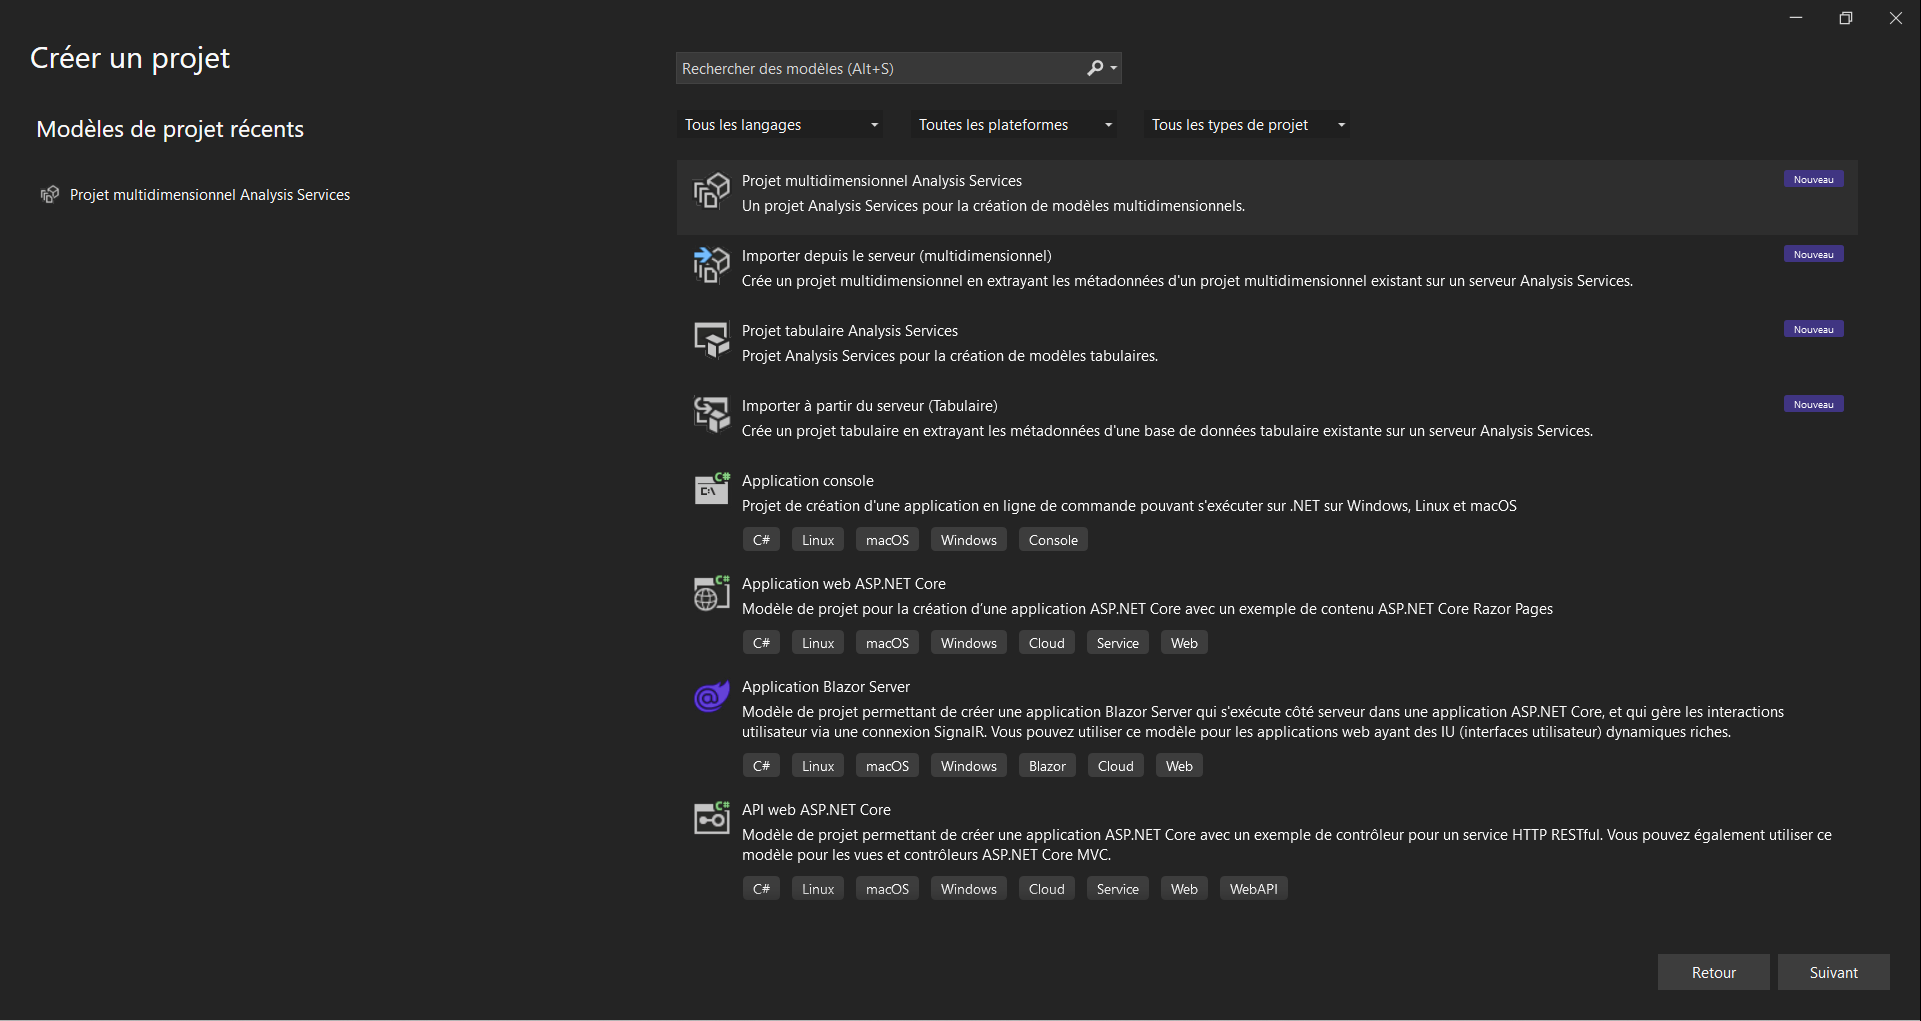The height and width of the screenshot is (1021, 1921).
Task: Open the Toutes les plateformes dropdown
Action: coord(1015,125)
